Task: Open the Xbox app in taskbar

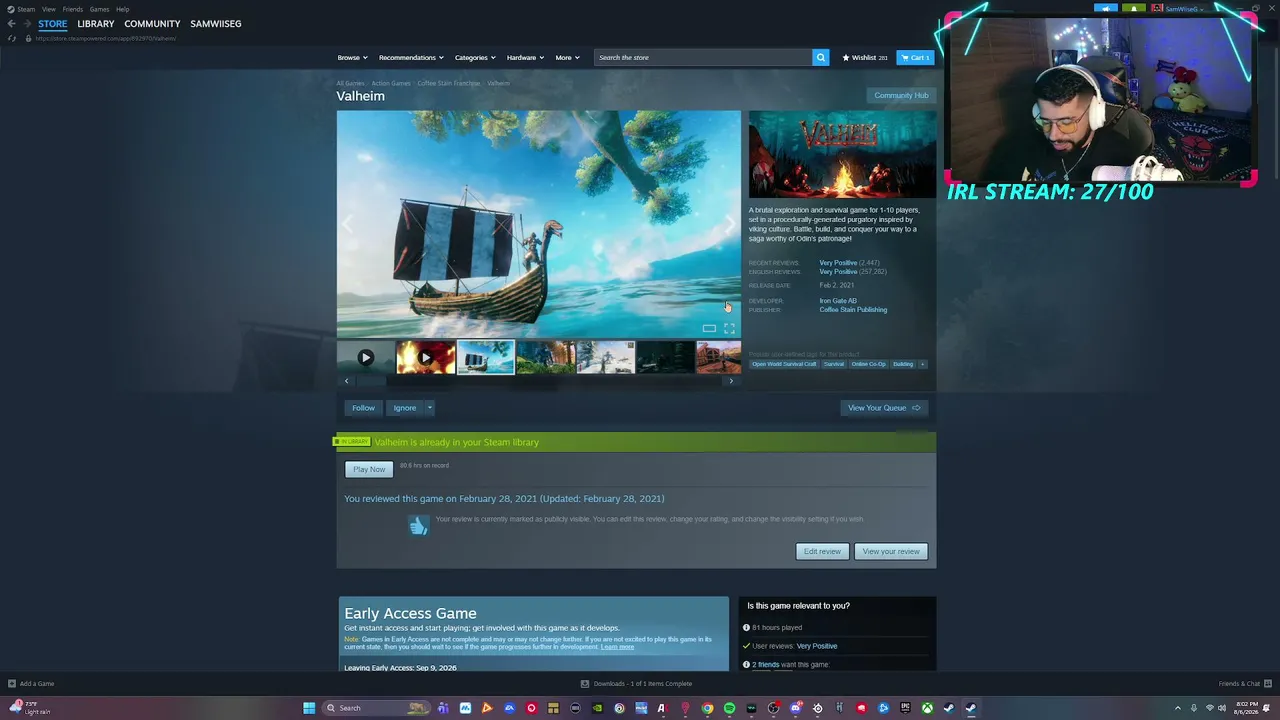Action: point(927,708)
